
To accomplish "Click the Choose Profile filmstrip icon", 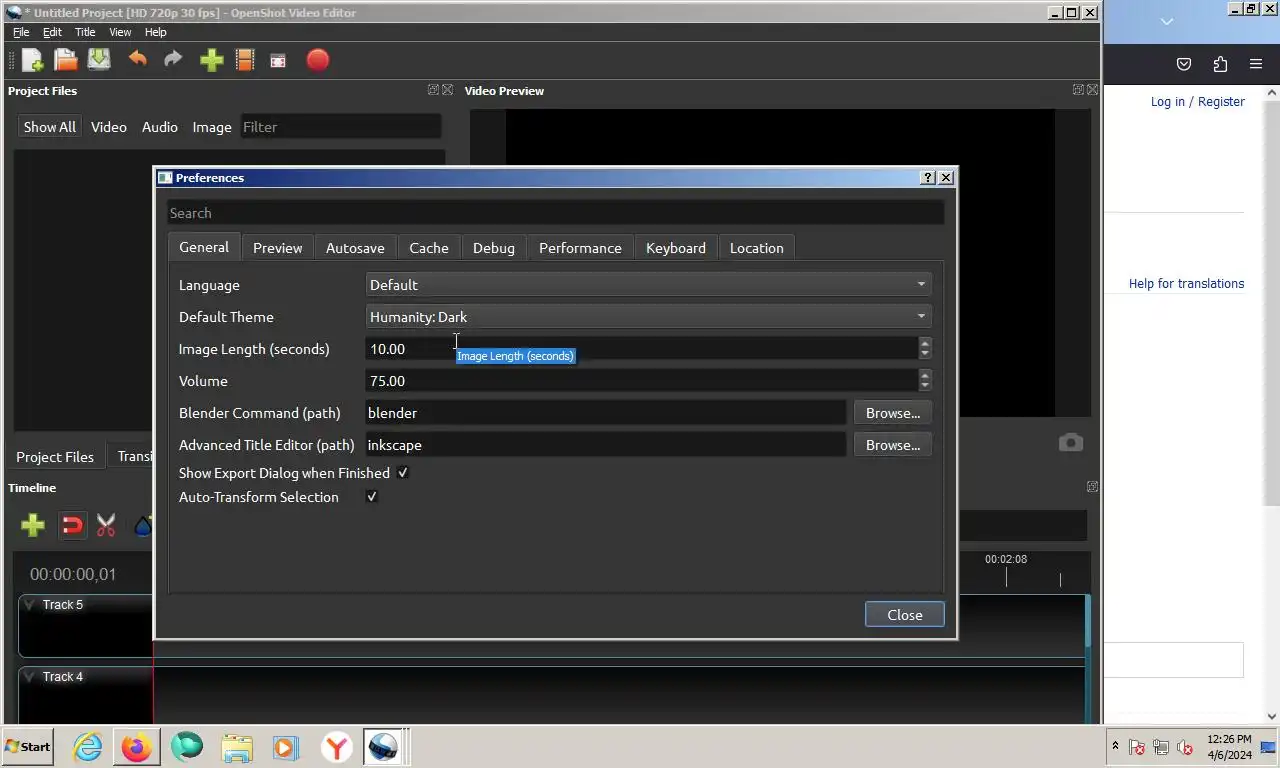I will click(245, 60).
